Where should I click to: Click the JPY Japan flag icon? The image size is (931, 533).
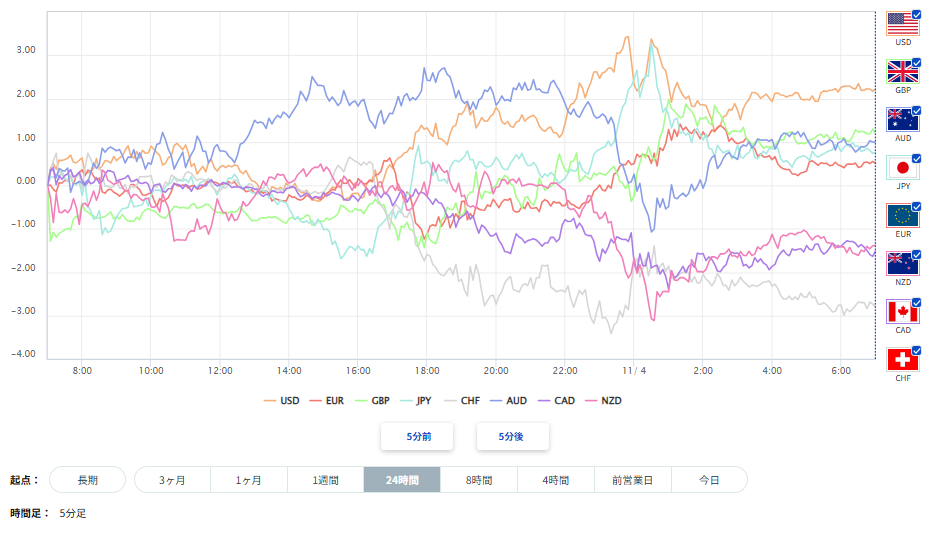coord(902,168)
